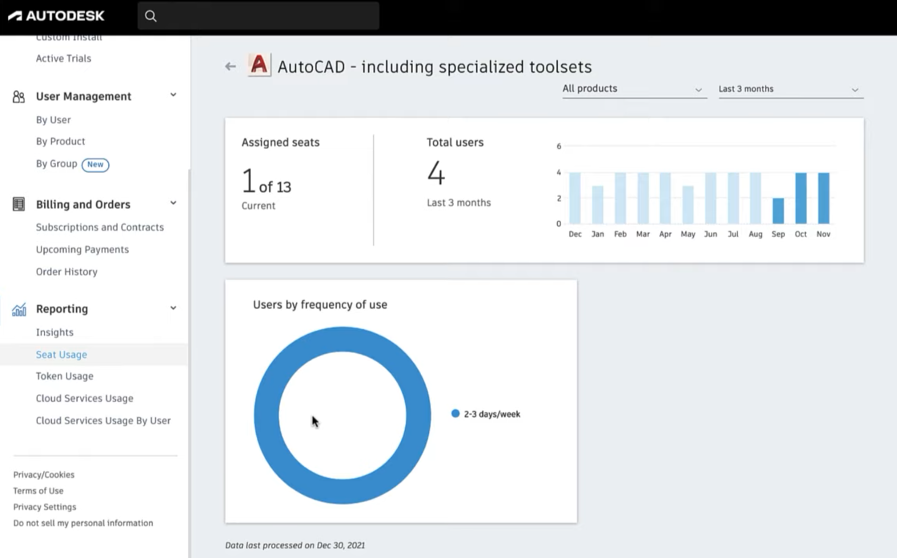Click the back arrow beside AutoCAD title
Image resolution: width=897 pixels, height=558 pixels.
click(x=231, y=66)
